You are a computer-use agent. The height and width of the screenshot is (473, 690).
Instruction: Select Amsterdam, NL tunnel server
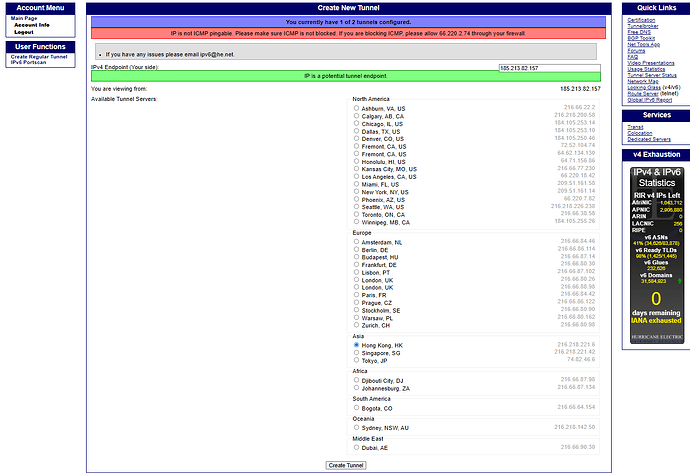(x=356, y=242)
